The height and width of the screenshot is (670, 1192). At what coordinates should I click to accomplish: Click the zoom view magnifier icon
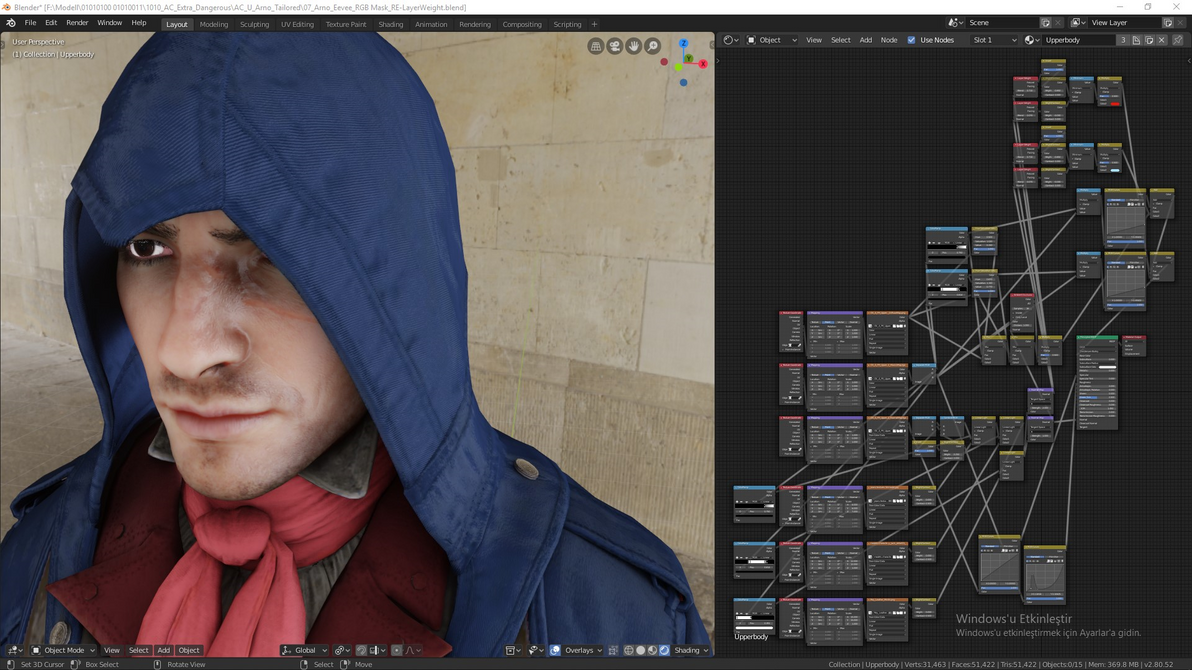click(653, 46)
